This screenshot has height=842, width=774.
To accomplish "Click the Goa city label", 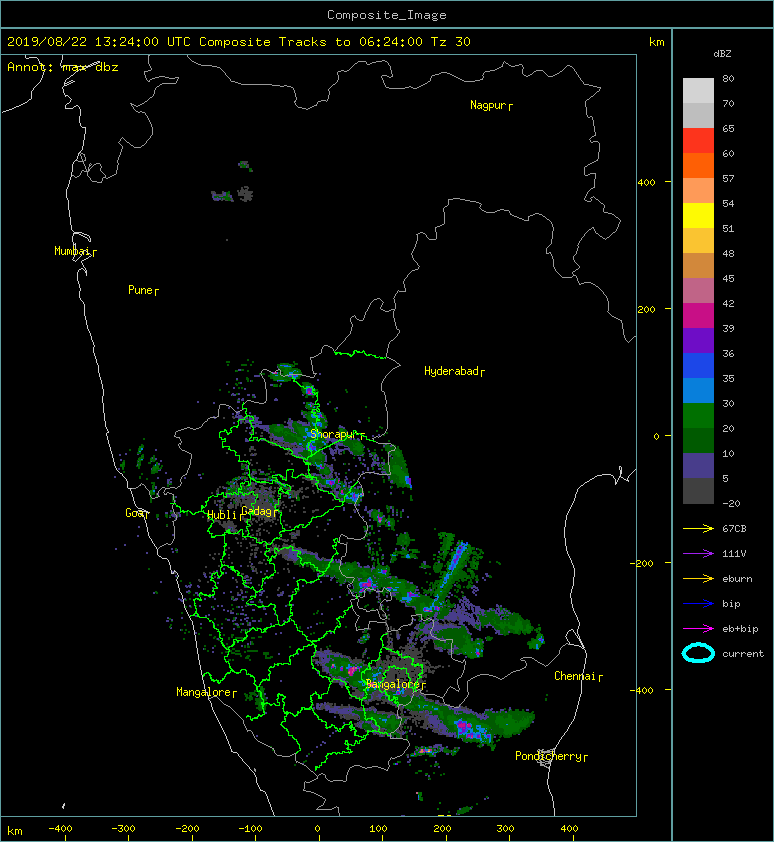I will point(134,513).
